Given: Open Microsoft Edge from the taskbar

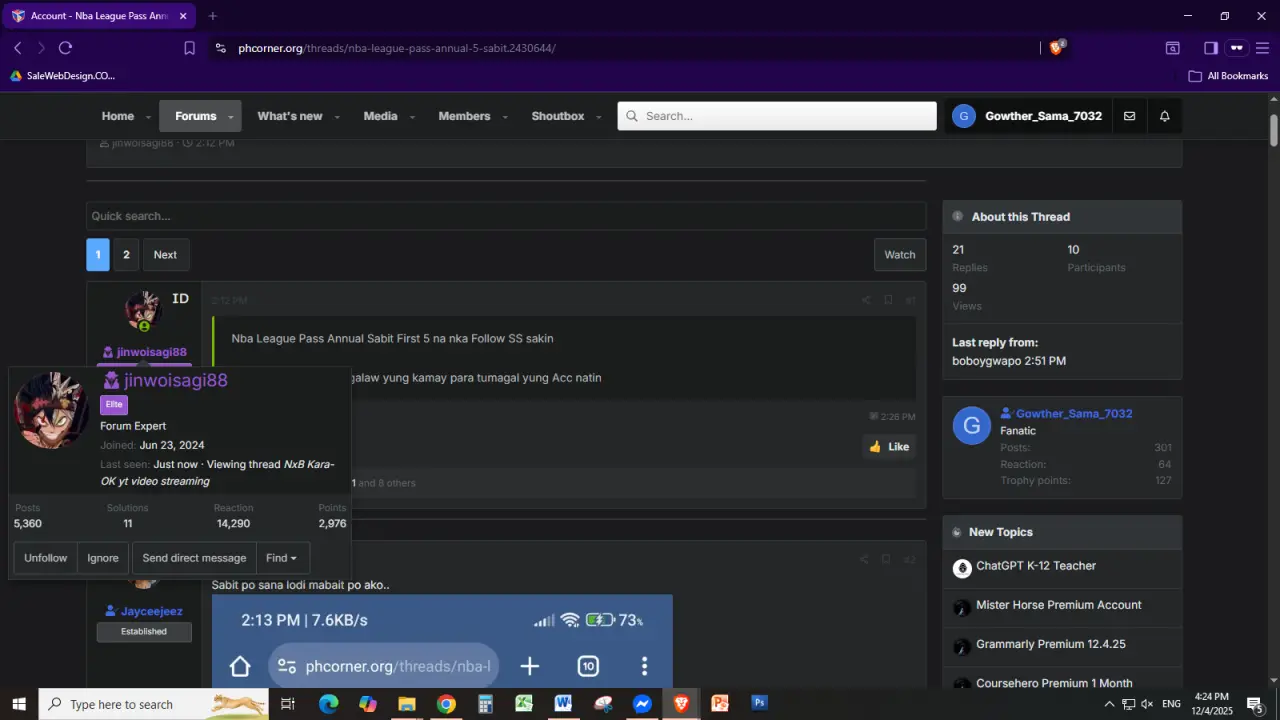Looking at the screenshot, I should [328, 704].
